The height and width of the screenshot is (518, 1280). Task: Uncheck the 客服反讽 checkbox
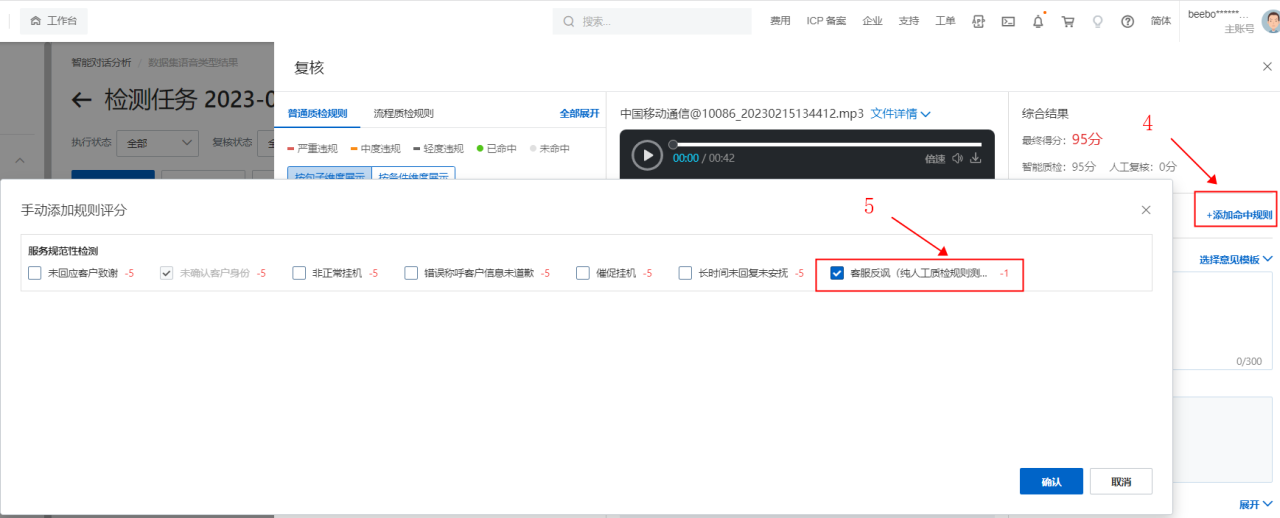(x=837, y=273)
